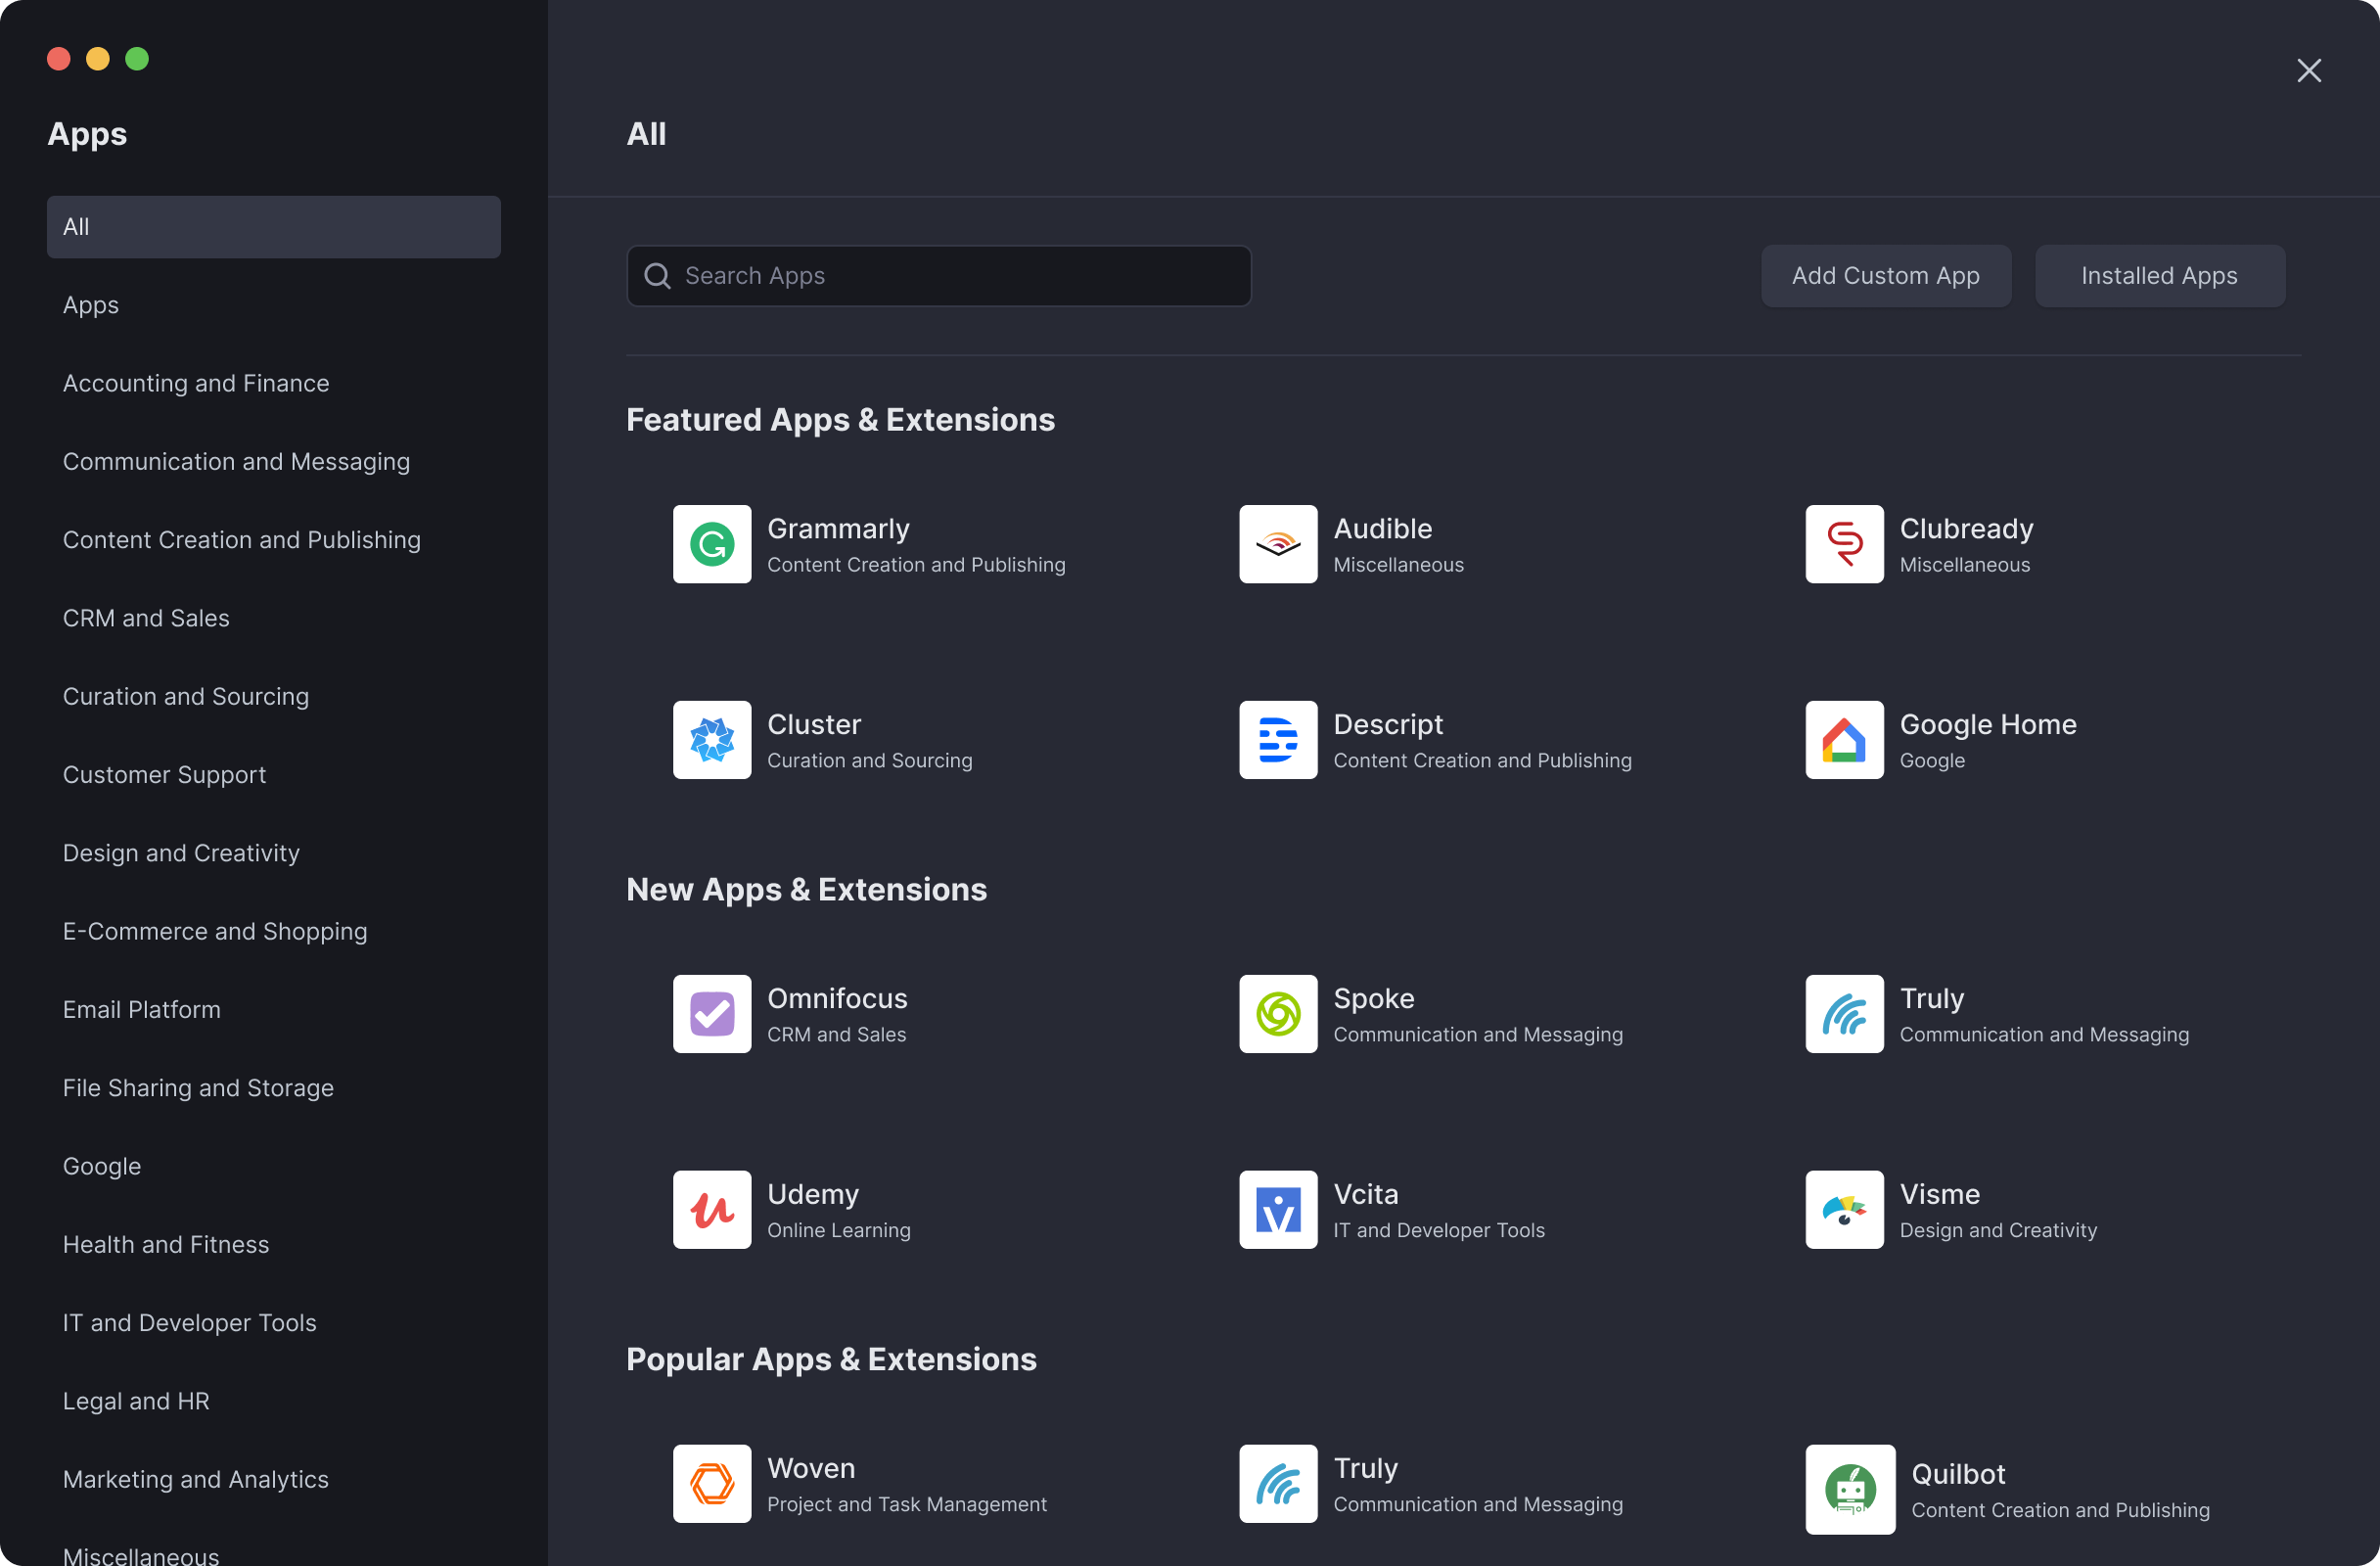This screenshot has height=1566, width=2380.
Task: Click "IT and Developer Tools" under Vcita
Action: pos(1439,1231)
